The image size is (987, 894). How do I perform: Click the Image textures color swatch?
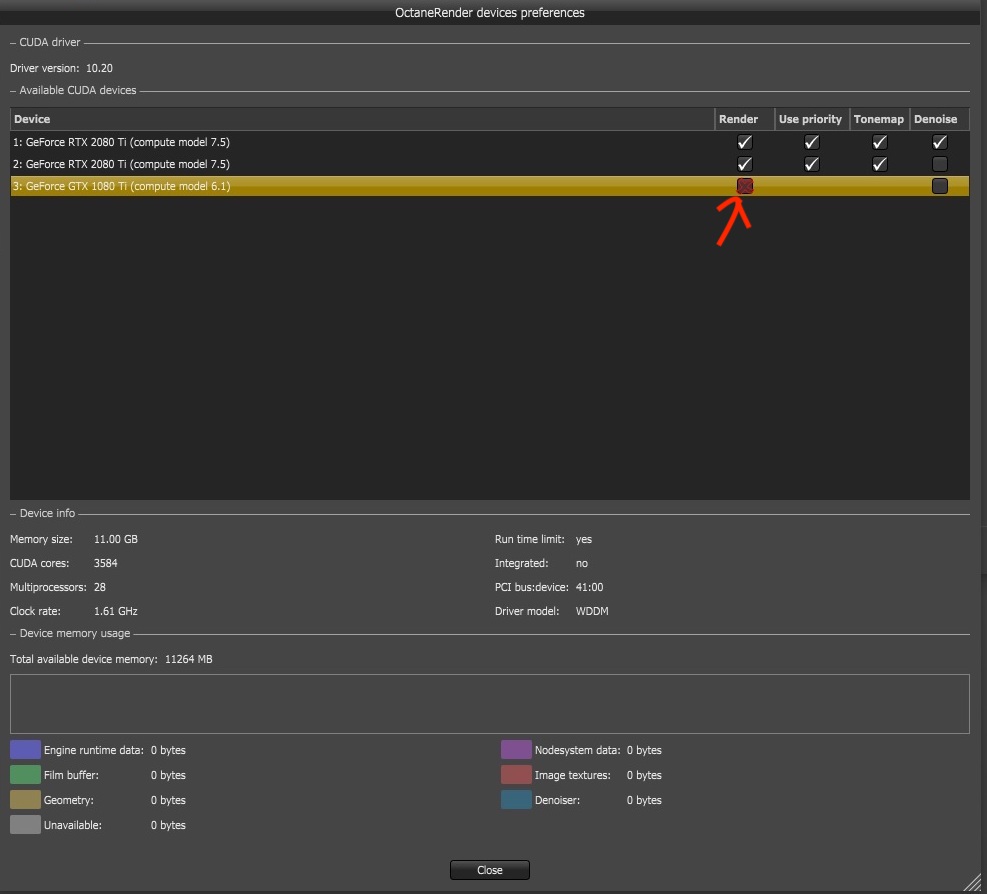516,774
